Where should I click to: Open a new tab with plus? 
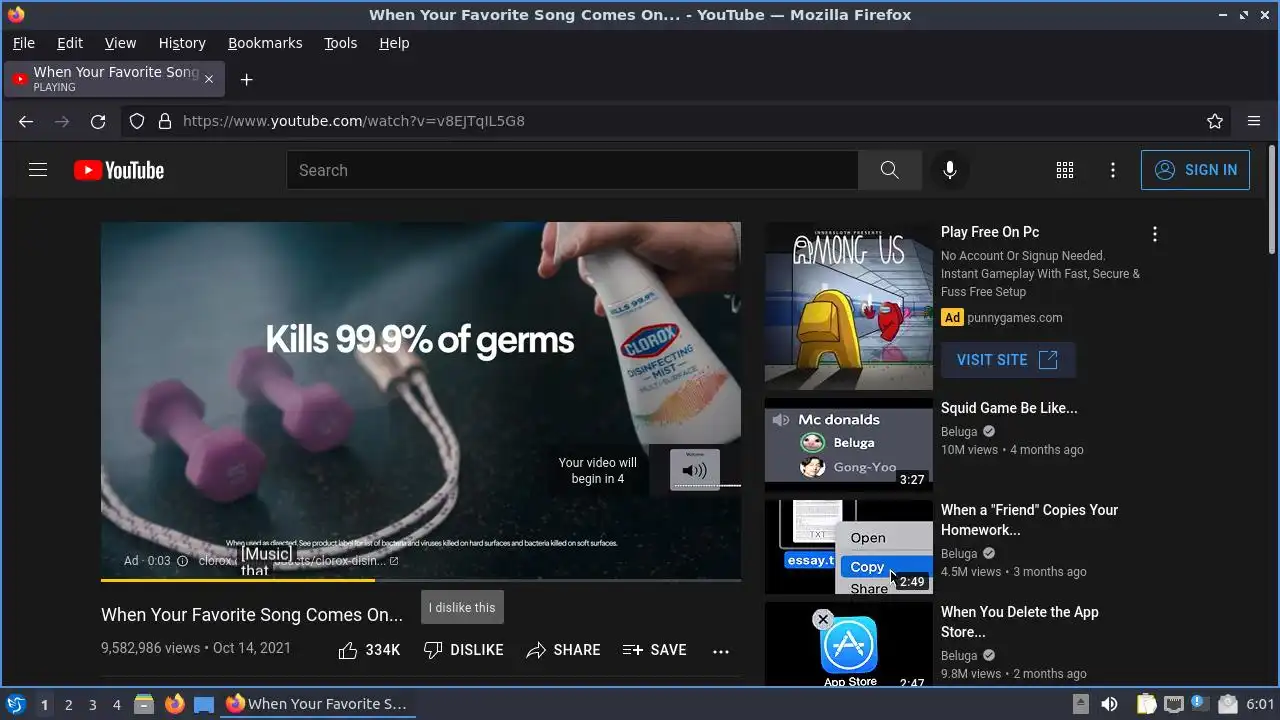(246, 79)
